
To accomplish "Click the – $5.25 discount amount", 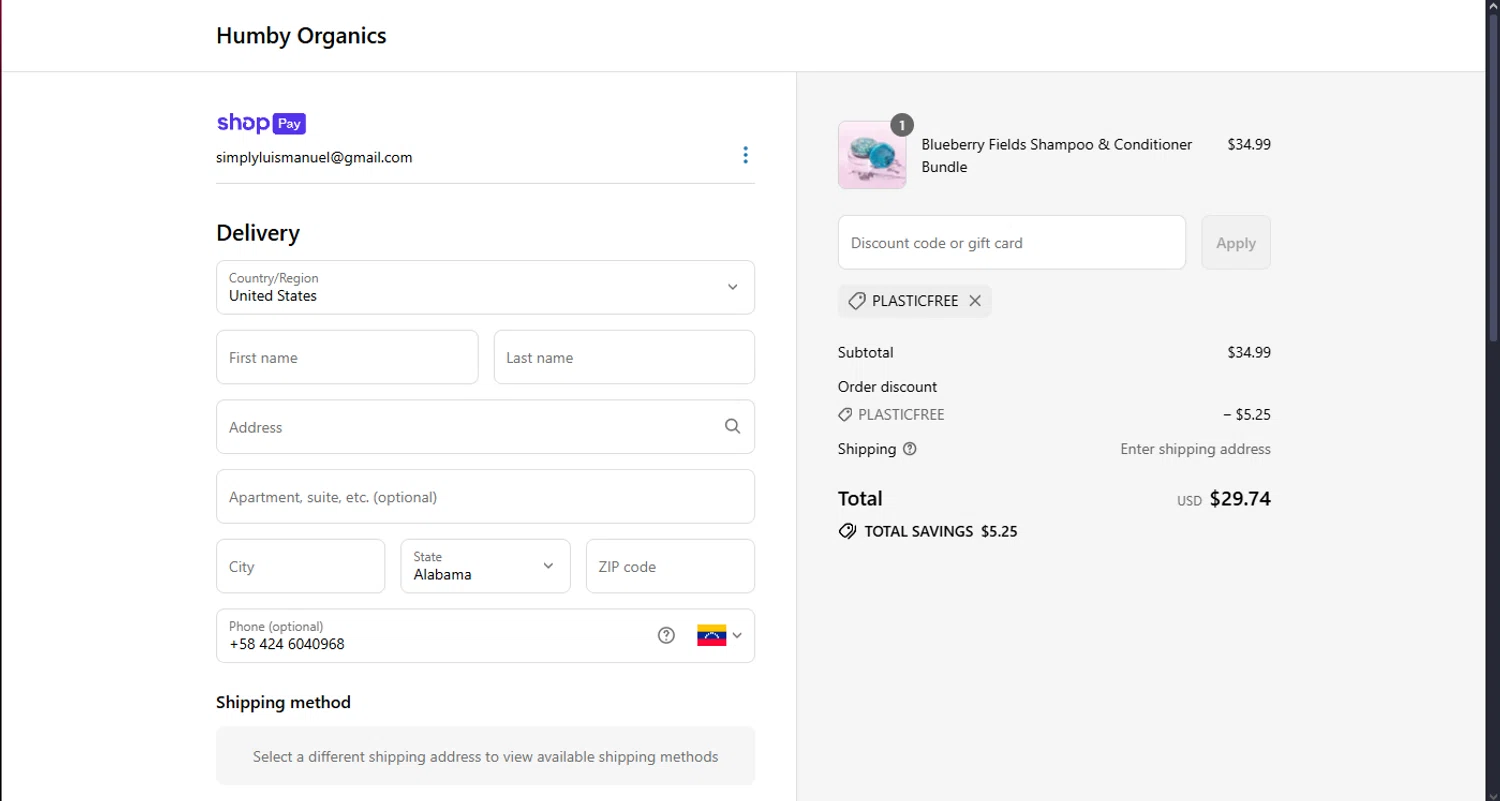I will (x=1247, y=414).
